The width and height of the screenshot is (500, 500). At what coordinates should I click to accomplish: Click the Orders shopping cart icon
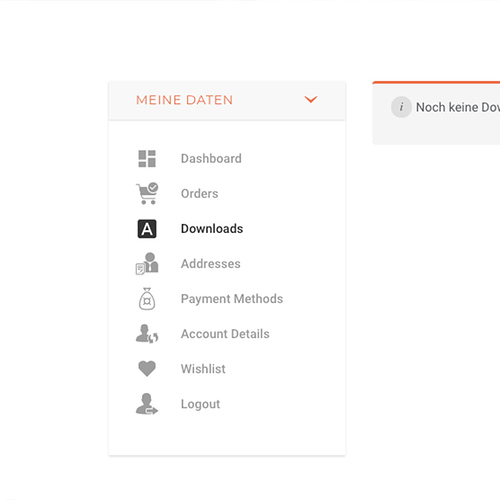tap(147, 193)
